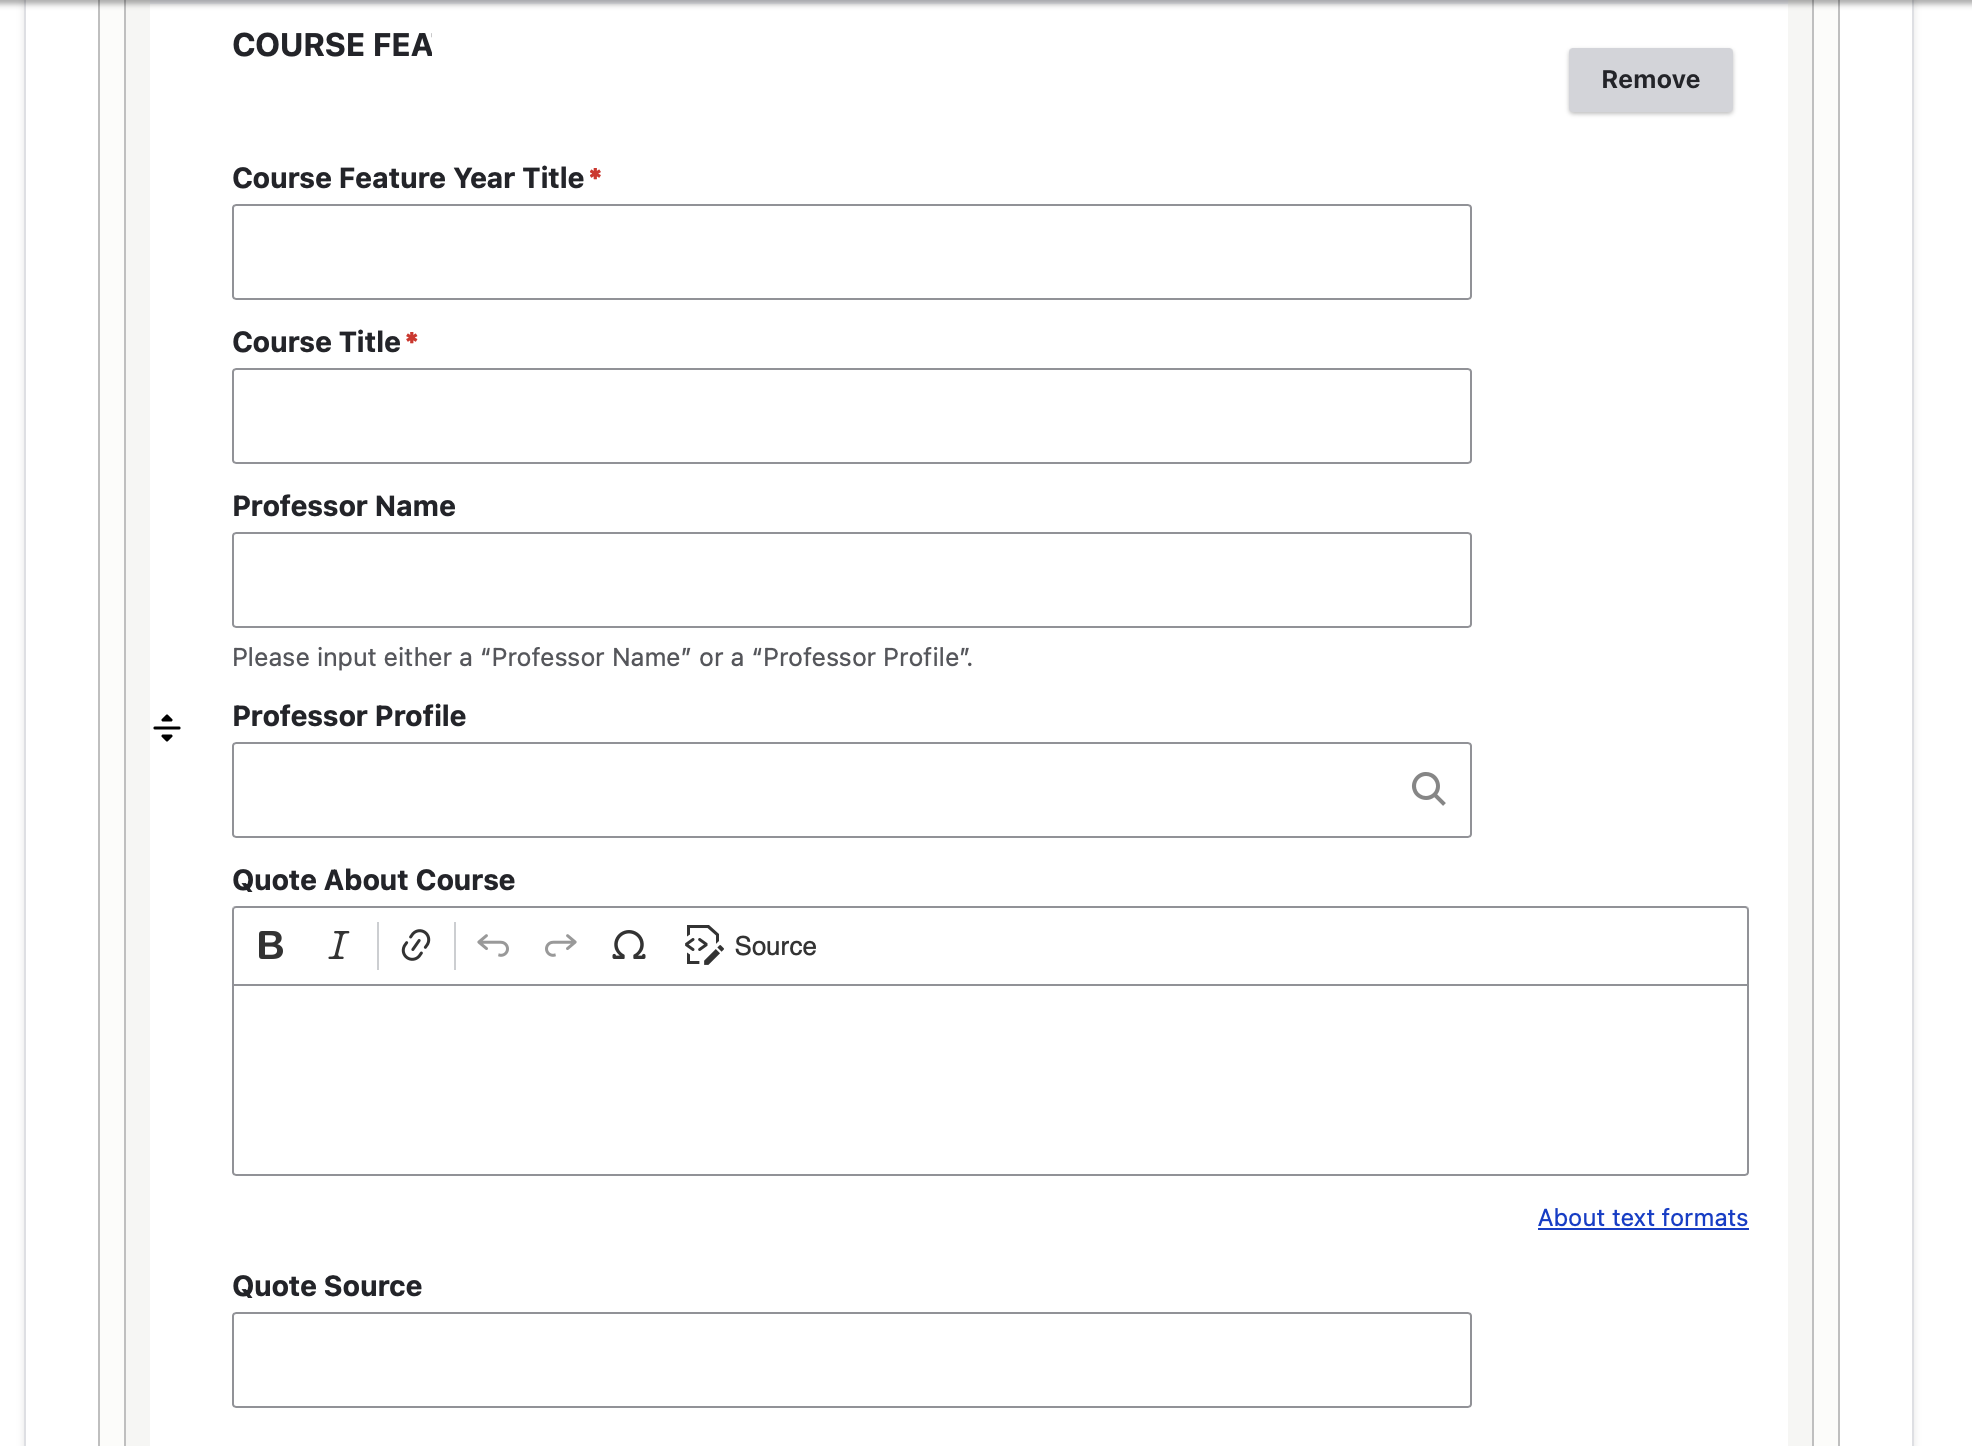Grab the row drag handle icon
The image size is (1972, 1446).
tap(167, 728)
